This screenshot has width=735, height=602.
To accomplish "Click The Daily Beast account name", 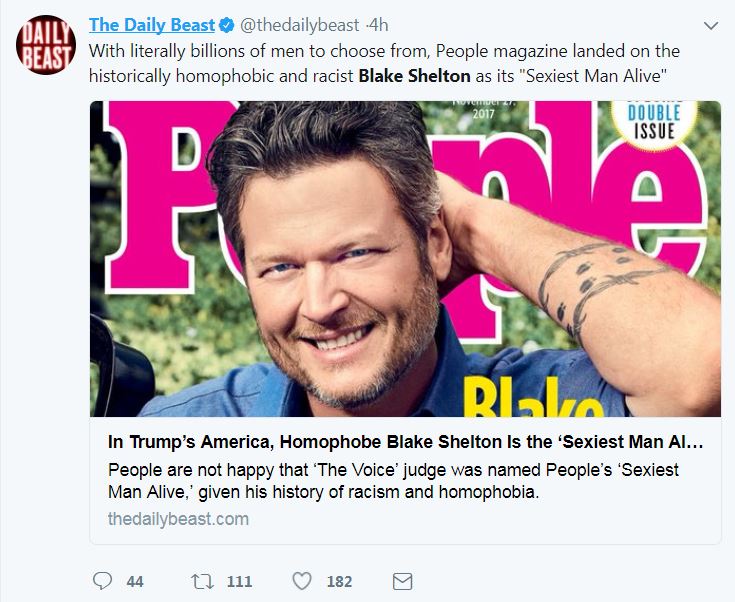I will (x=152, y=25).
